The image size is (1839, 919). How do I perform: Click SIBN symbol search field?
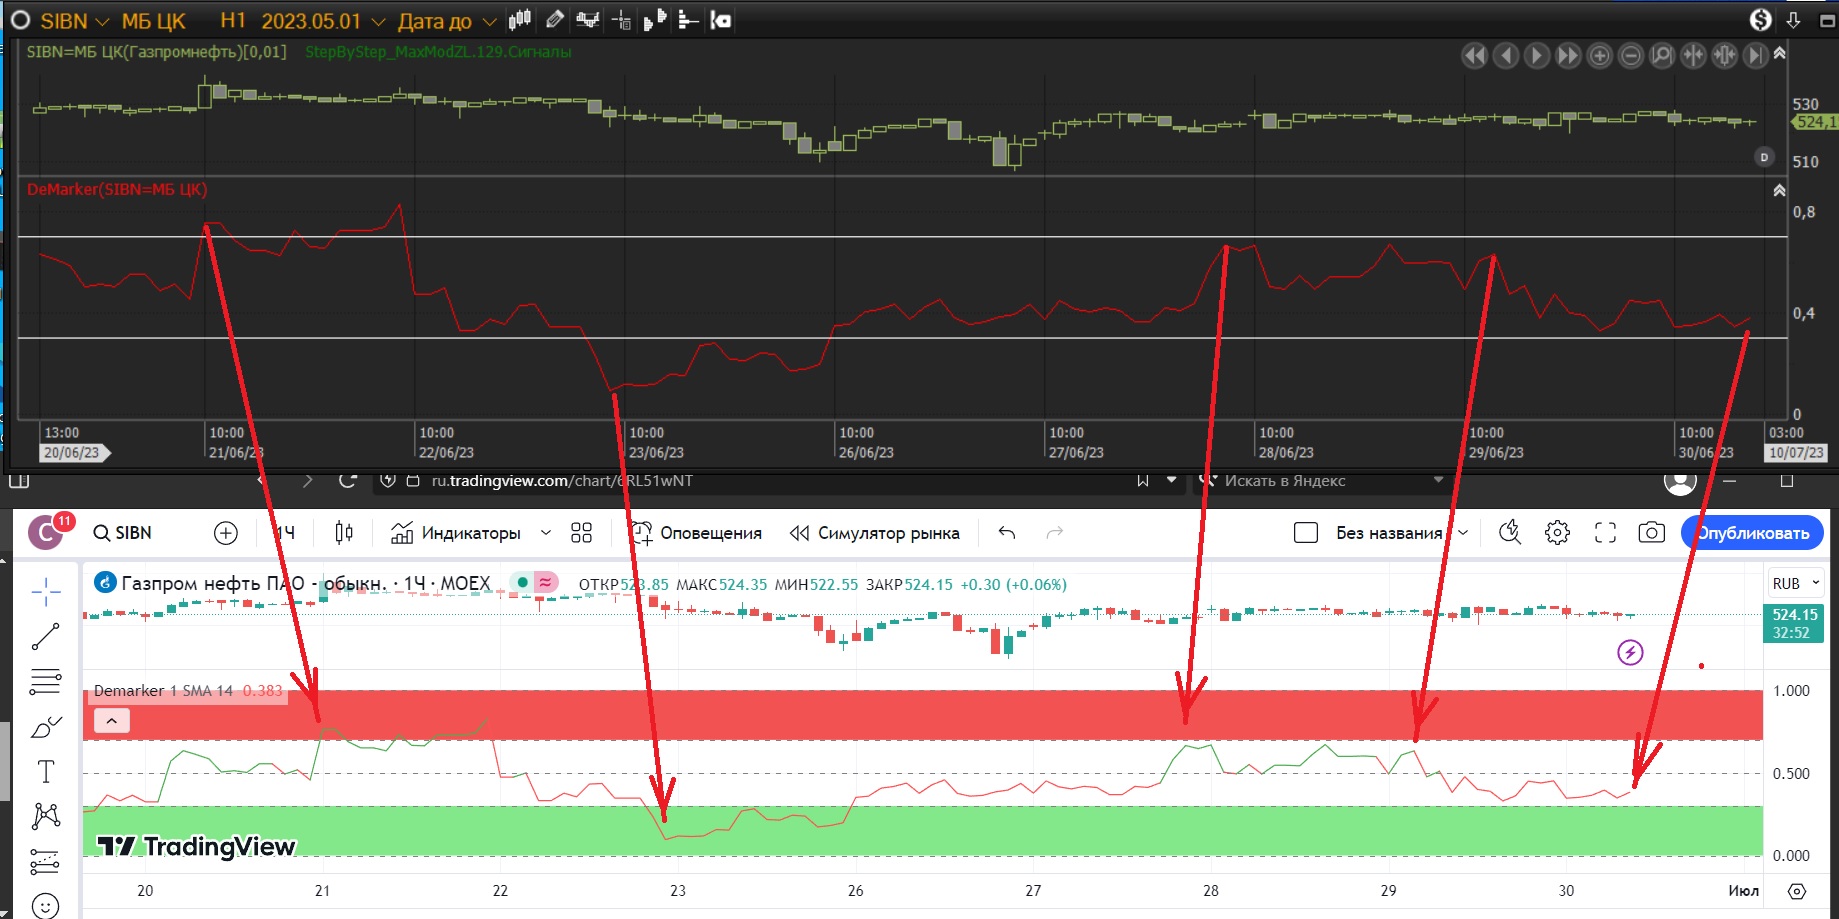click(x=124, y=533)
